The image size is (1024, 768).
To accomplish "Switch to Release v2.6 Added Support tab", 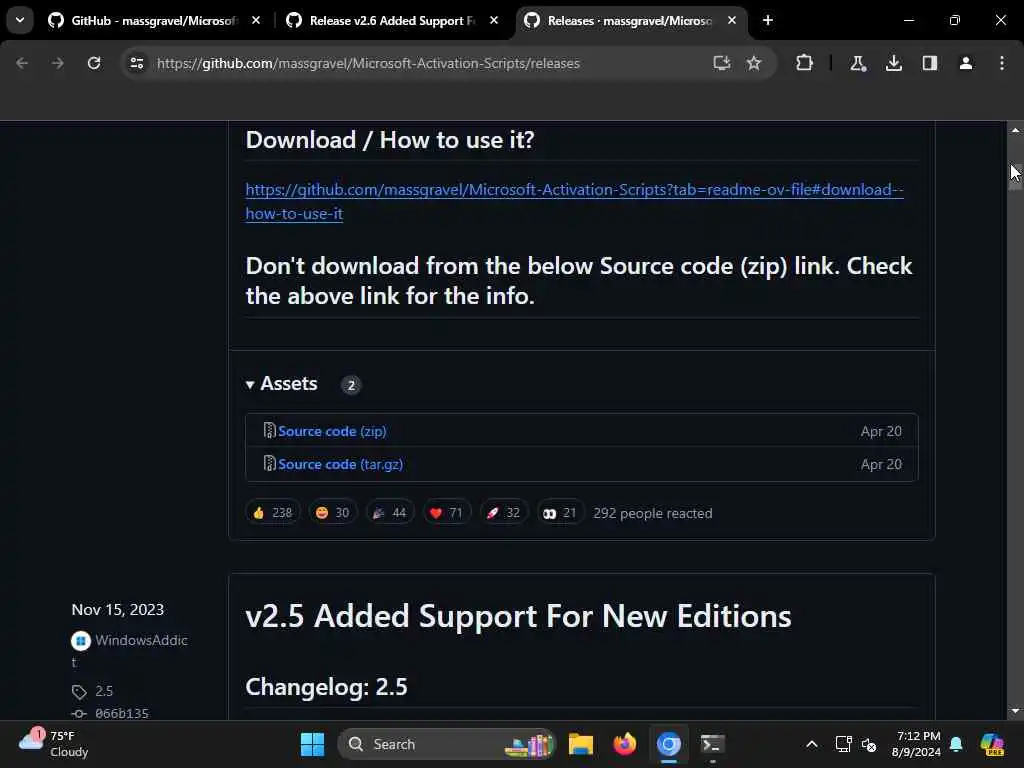I will (392, 21).
